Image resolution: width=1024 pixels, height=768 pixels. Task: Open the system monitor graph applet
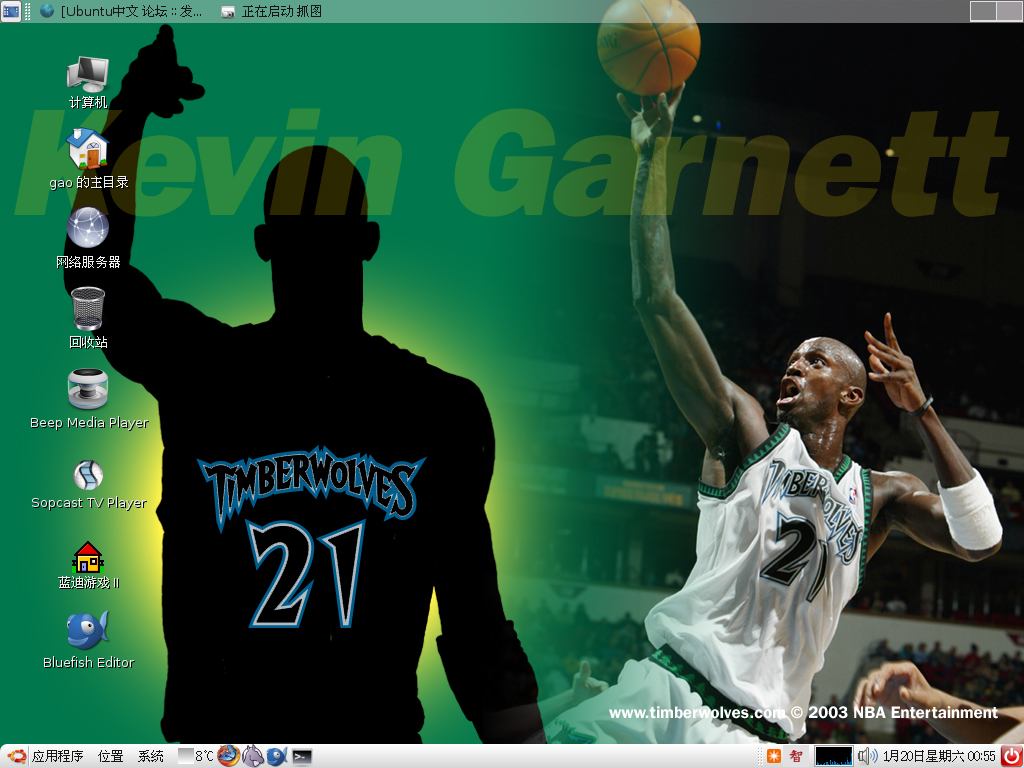(833, 756)
